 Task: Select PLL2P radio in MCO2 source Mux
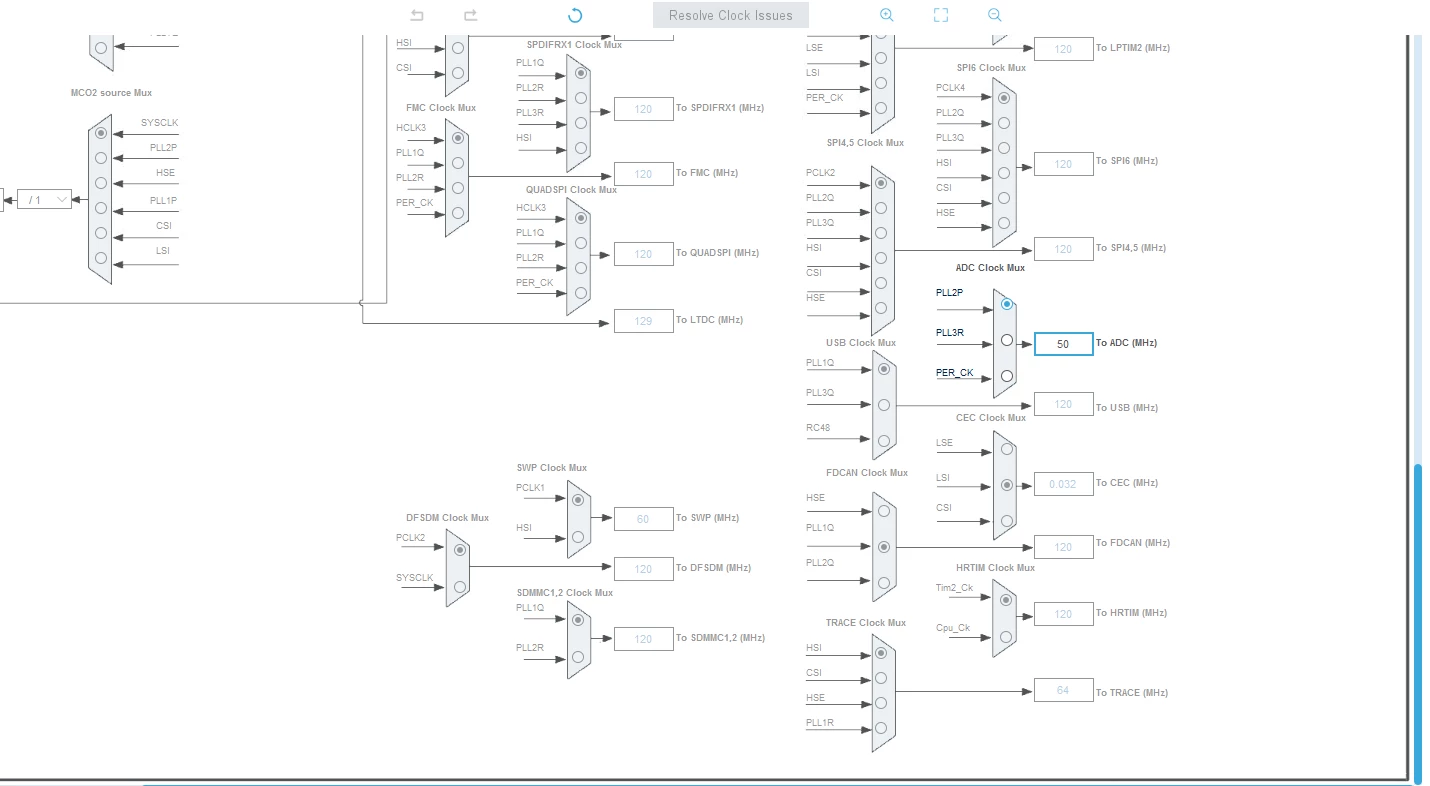click(x=101, y=158)
